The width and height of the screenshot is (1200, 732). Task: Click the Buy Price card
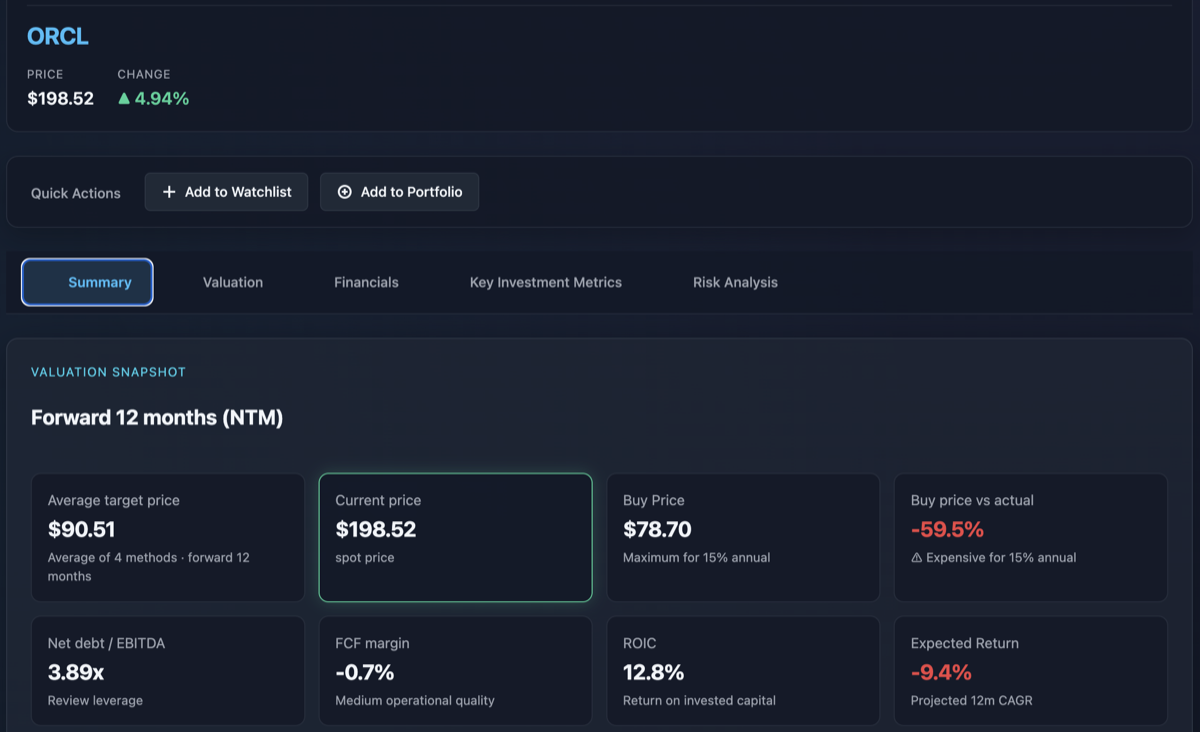pyautogui.click(x=743, y=537)
